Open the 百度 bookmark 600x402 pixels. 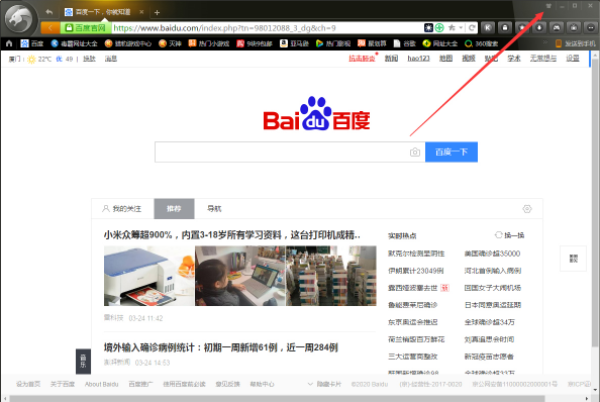click(x=32, y=43)
